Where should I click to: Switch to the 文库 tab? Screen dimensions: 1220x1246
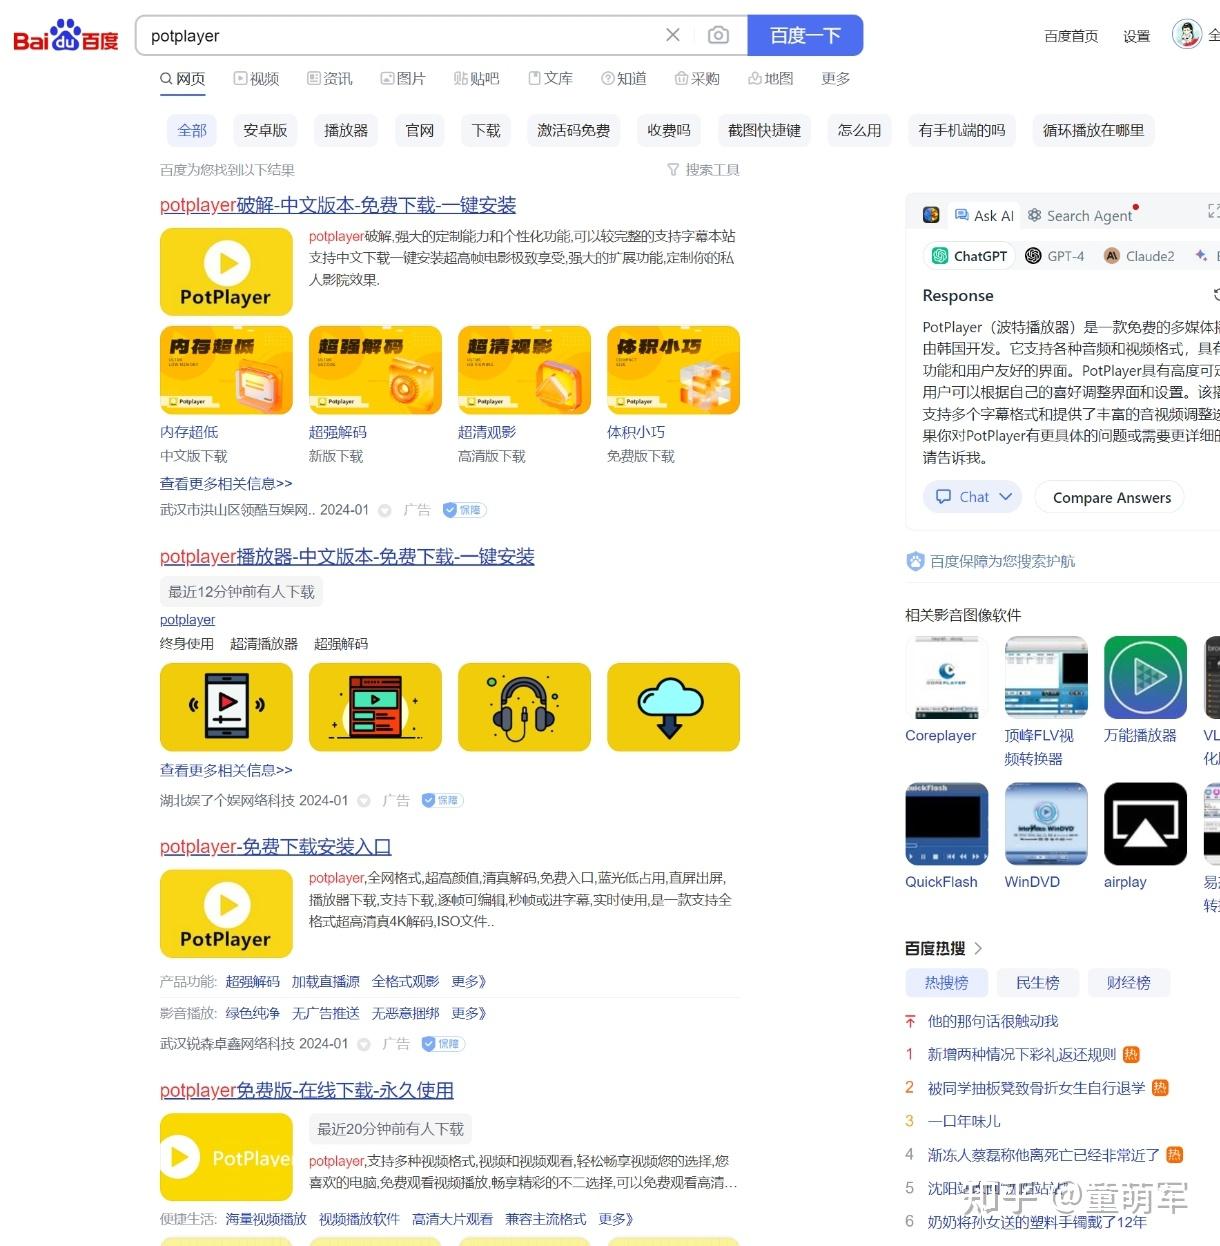click(550, 78)
